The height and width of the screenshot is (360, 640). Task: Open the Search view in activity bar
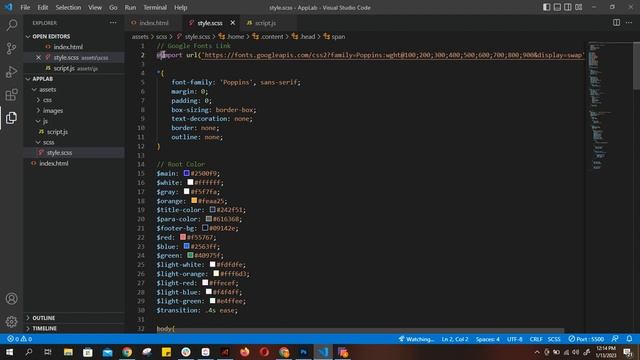point(11,25)
